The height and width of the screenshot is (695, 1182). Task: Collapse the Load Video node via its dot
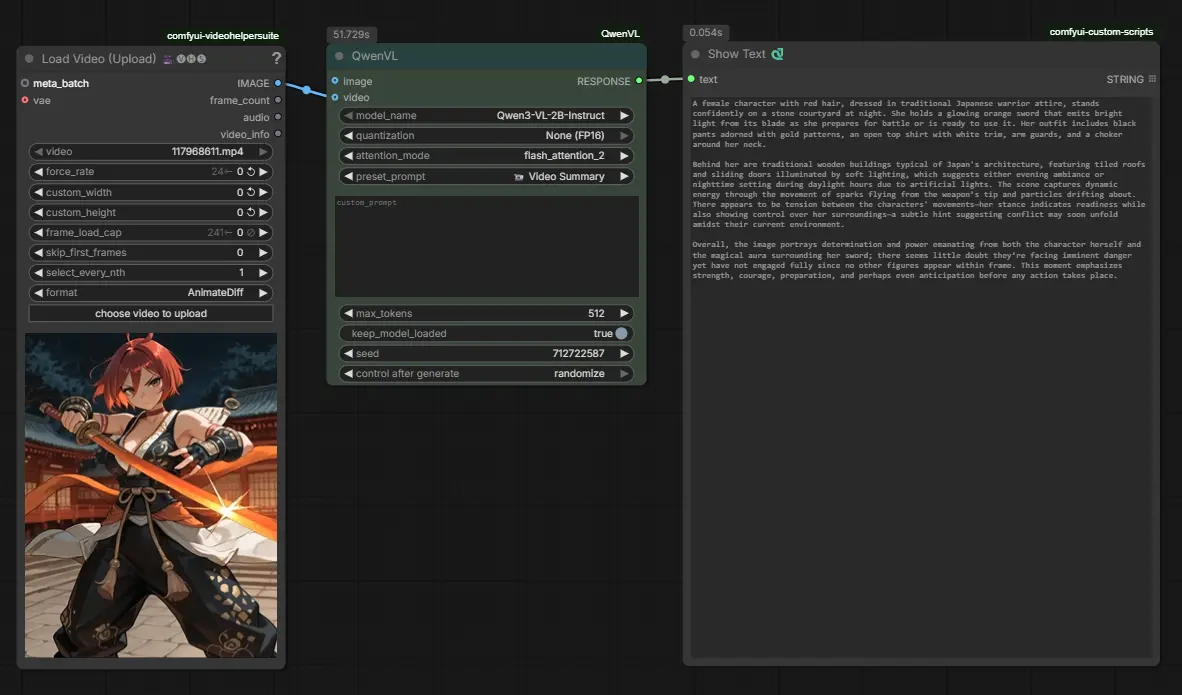pos(29,59)
